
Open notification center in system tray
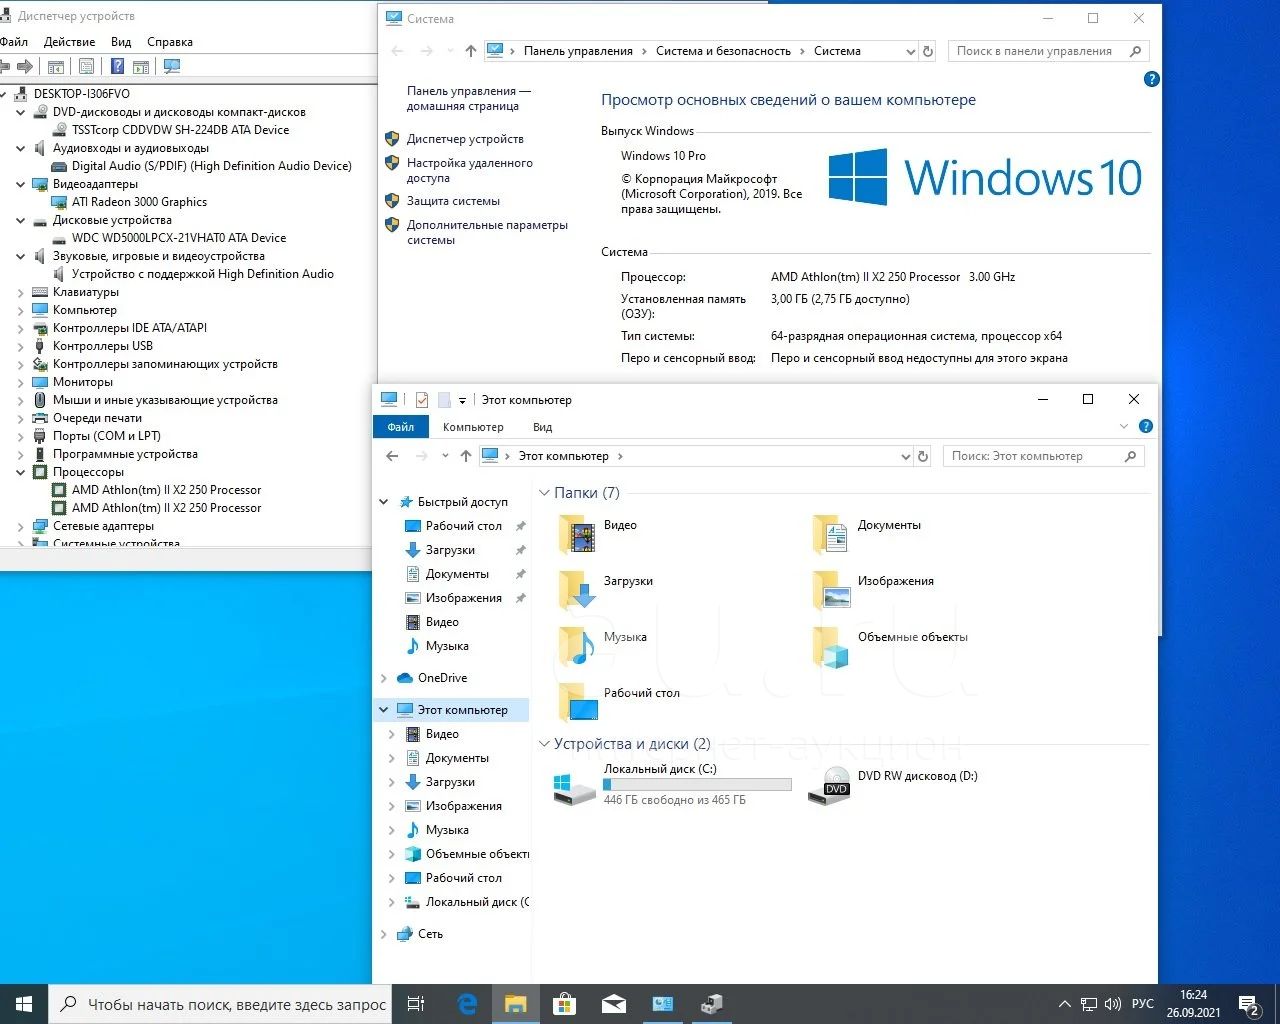tap(1248, 1004)
